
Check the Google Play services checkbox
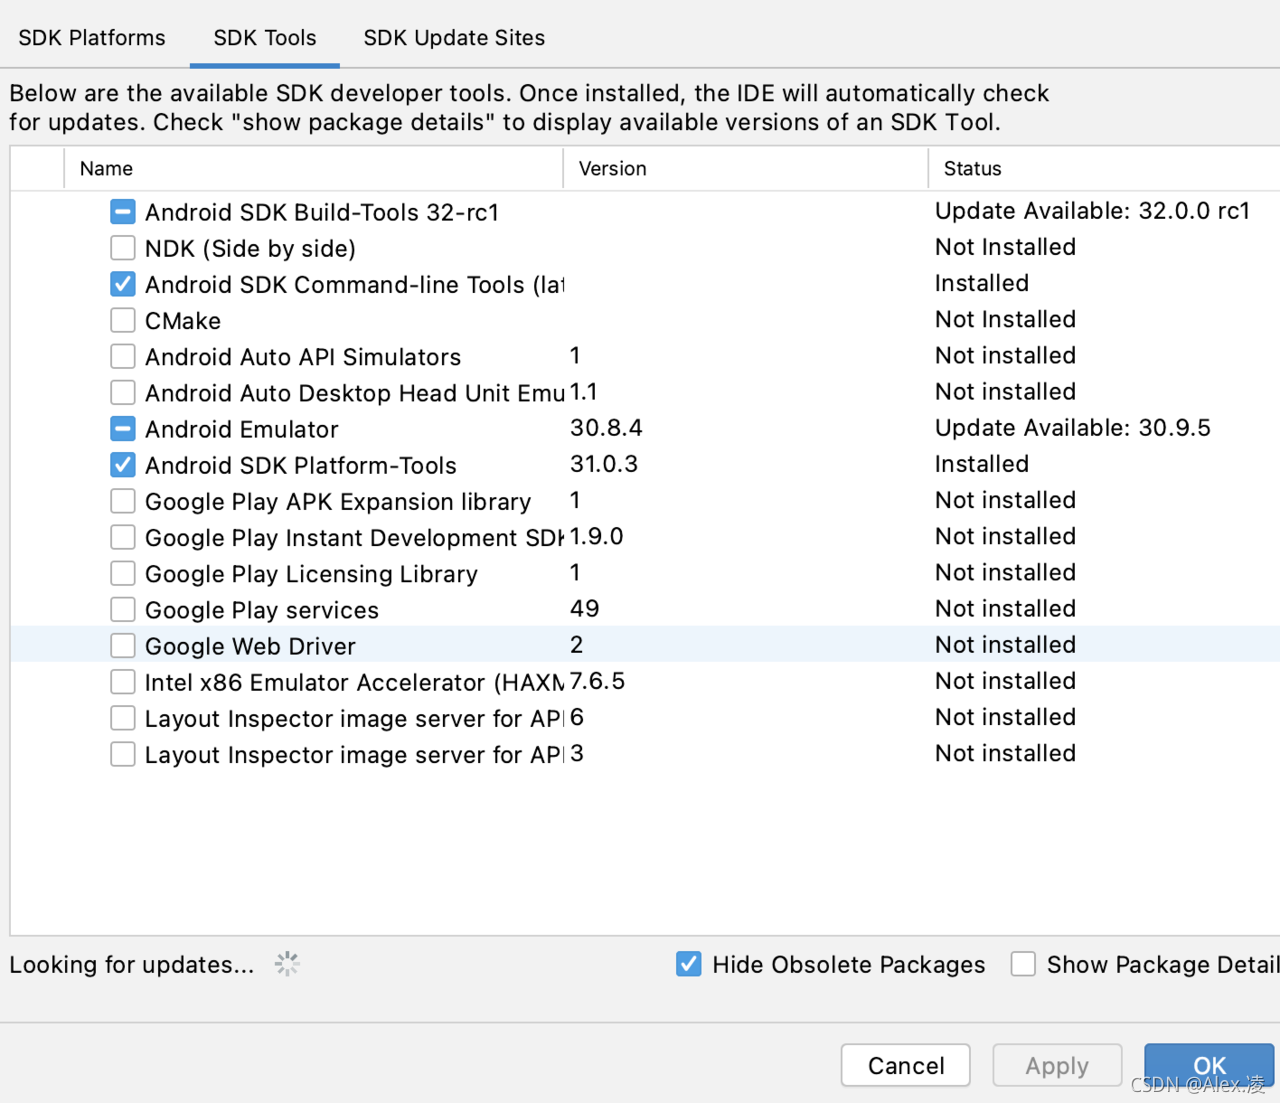(x=123, y=609)
